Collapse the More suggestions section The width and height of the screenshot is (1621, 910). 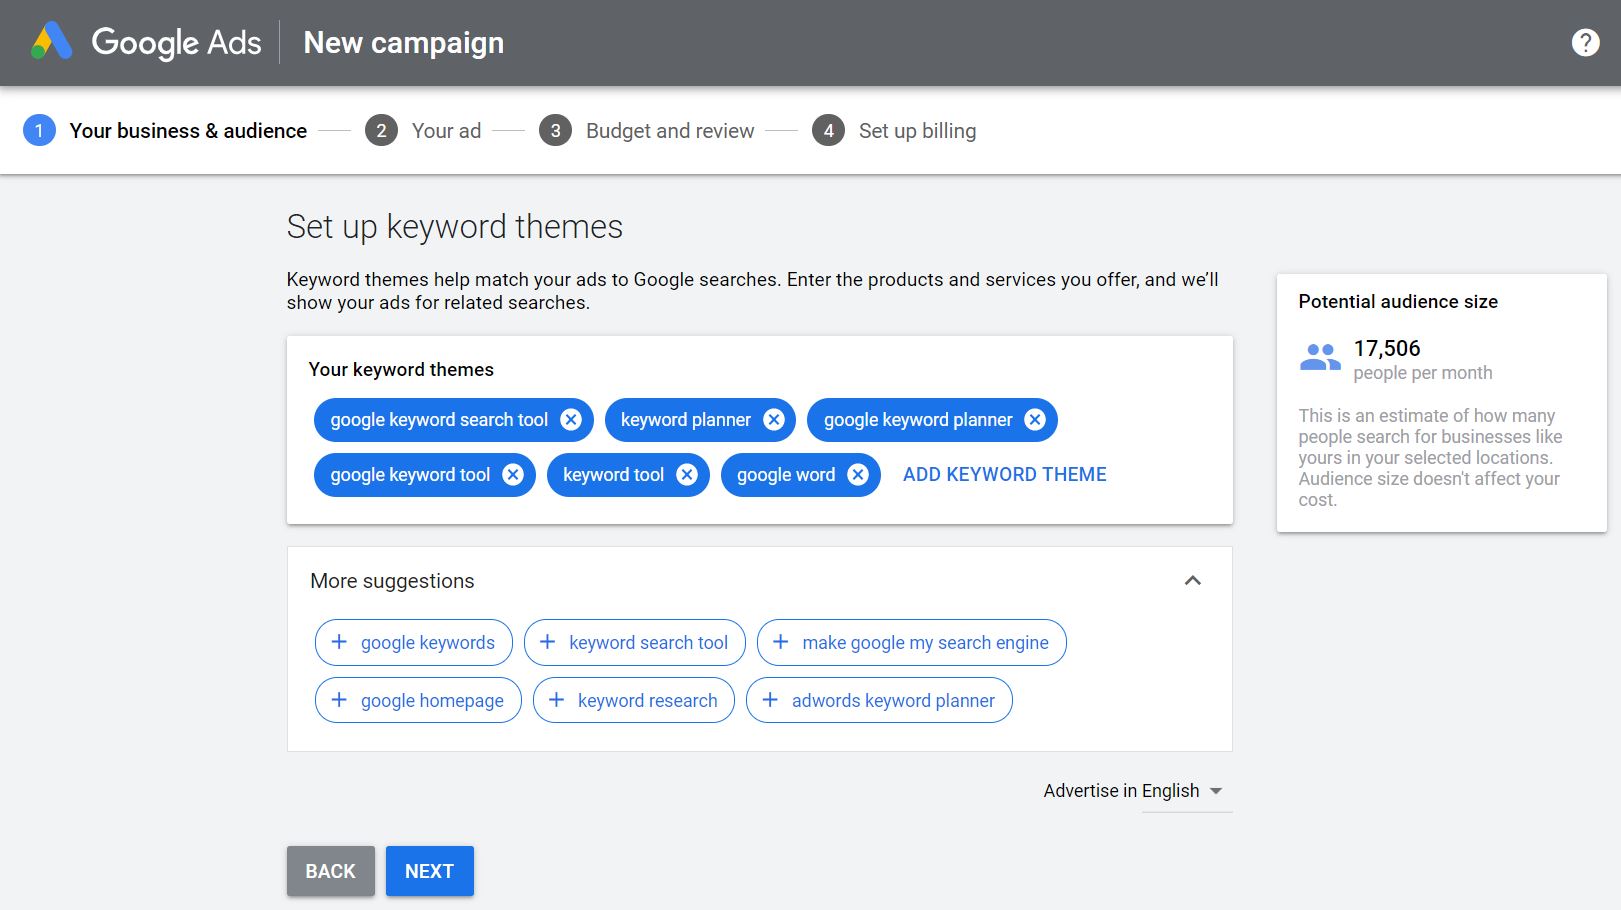[x=1192, y=581]
